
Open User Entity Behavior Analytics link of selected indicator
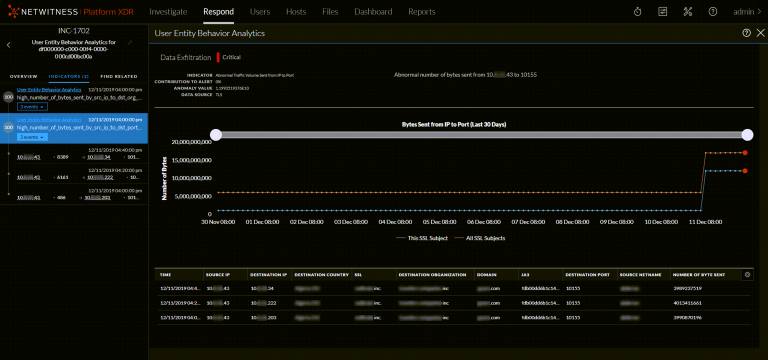click(x=49, y=120)
